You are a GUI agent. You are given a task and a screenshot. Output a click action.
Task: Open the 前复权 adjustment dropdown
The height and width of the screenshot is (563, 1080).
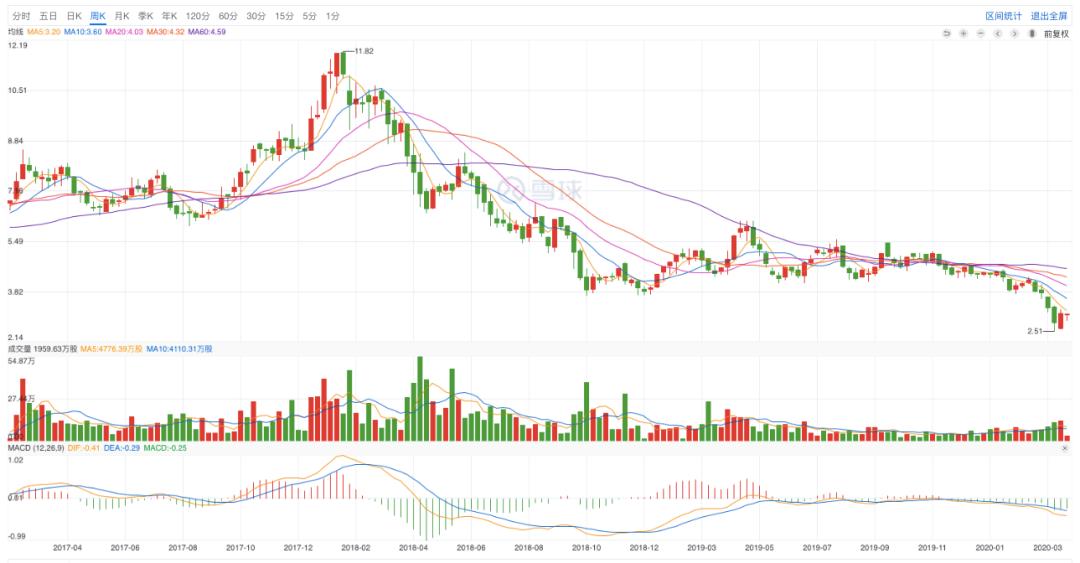tap(1056, 33)
